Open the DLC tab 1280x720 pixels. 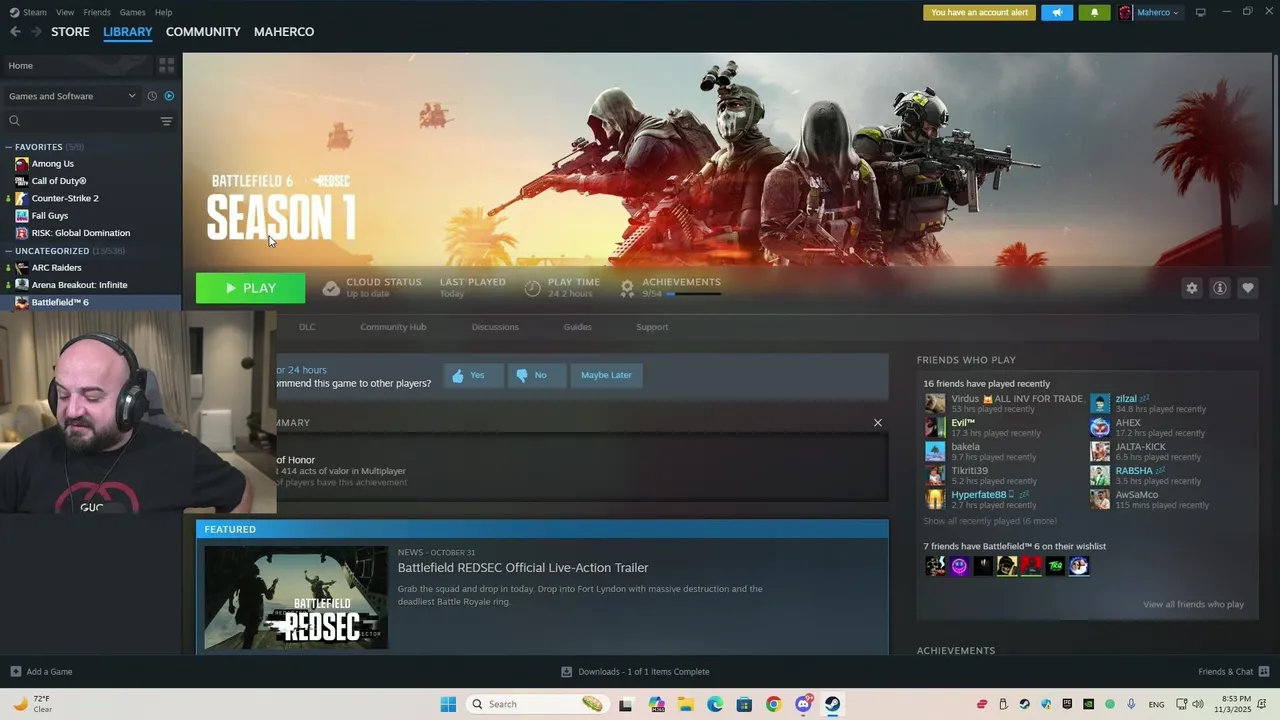[307, 327]
